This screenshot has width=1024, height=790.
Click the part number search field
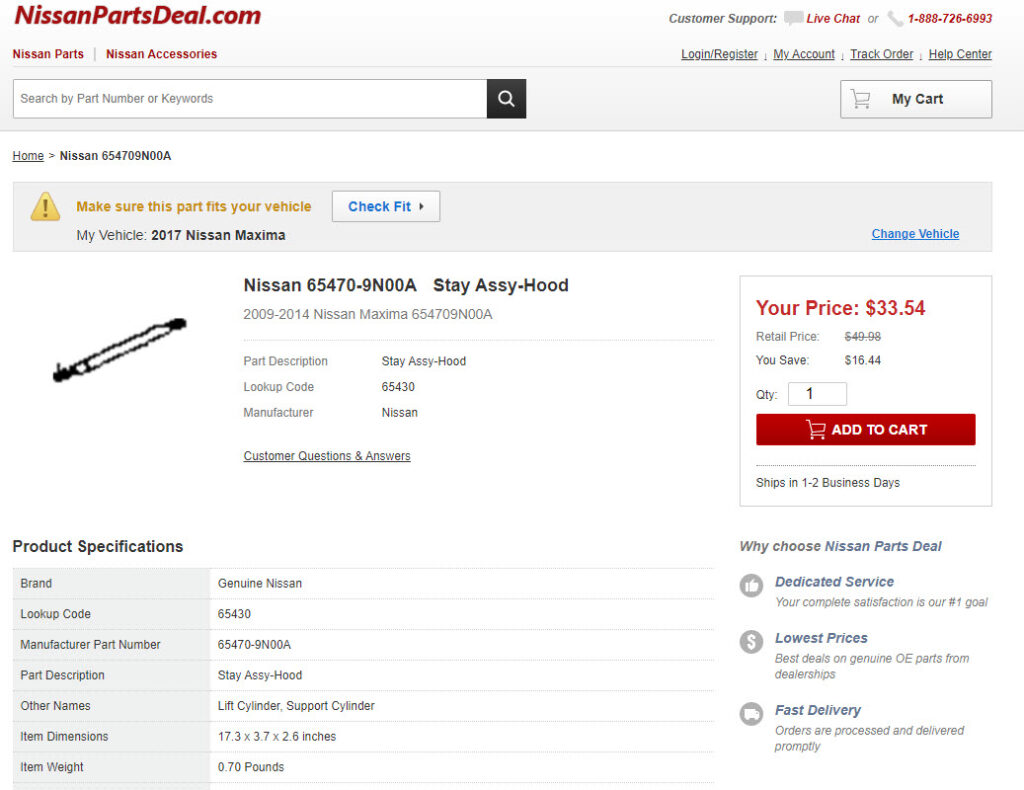(x=250, y=99)
